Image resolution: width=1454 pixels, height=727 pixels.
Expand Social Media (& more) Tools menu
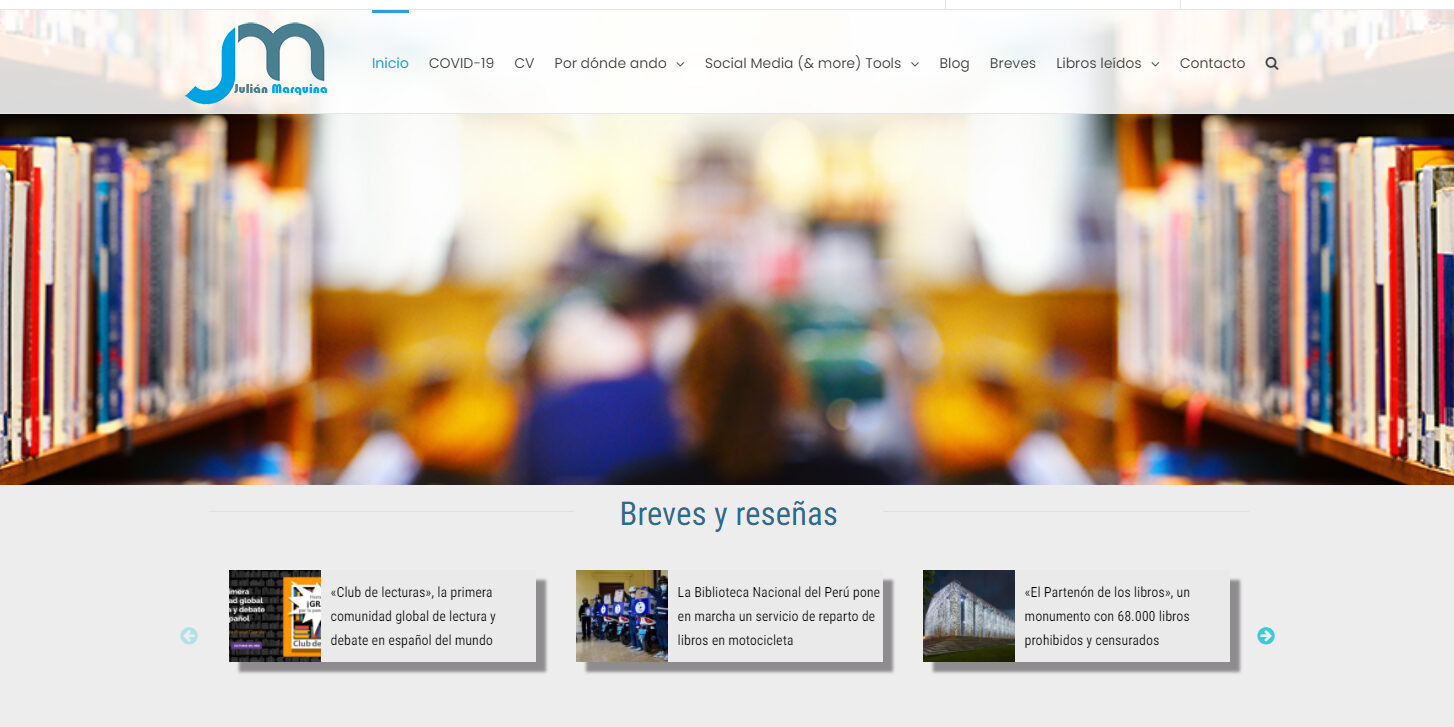click(811, 63)
